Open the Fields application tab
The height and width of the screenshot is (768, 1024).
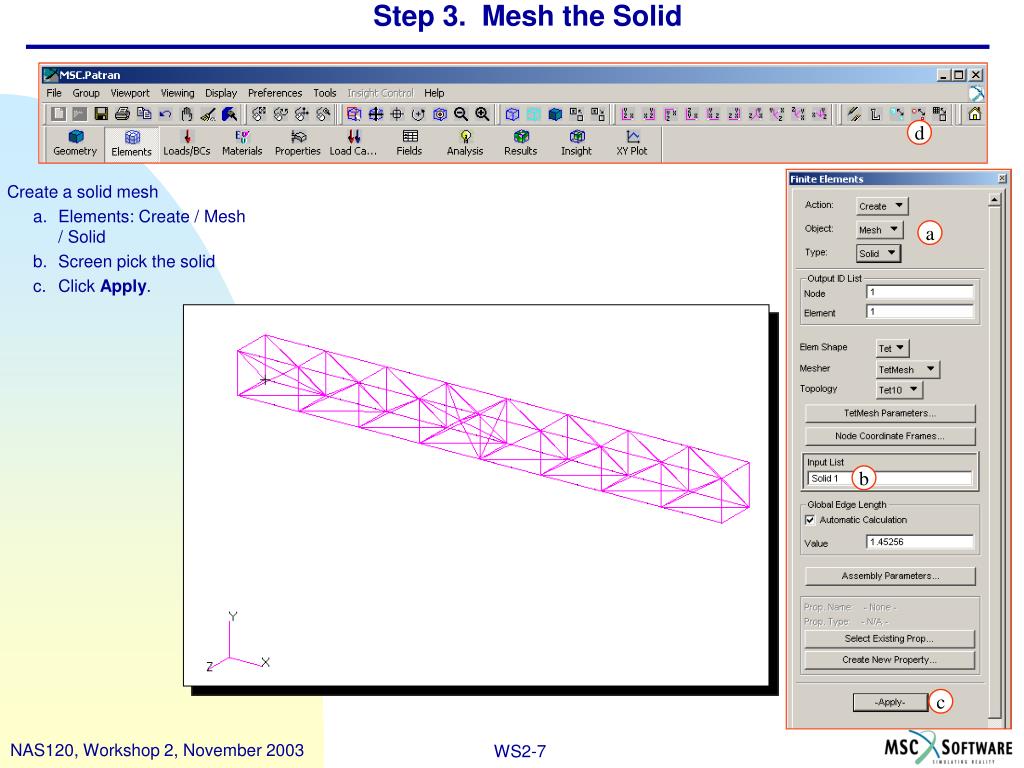(x=409, y=143)
